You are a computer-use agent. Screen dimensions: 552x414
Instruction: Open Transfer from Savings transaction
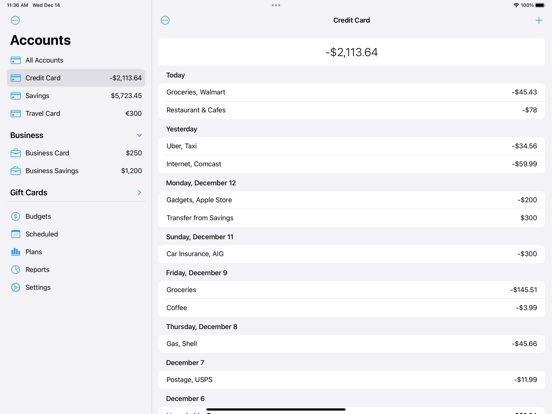click(352, 218)
